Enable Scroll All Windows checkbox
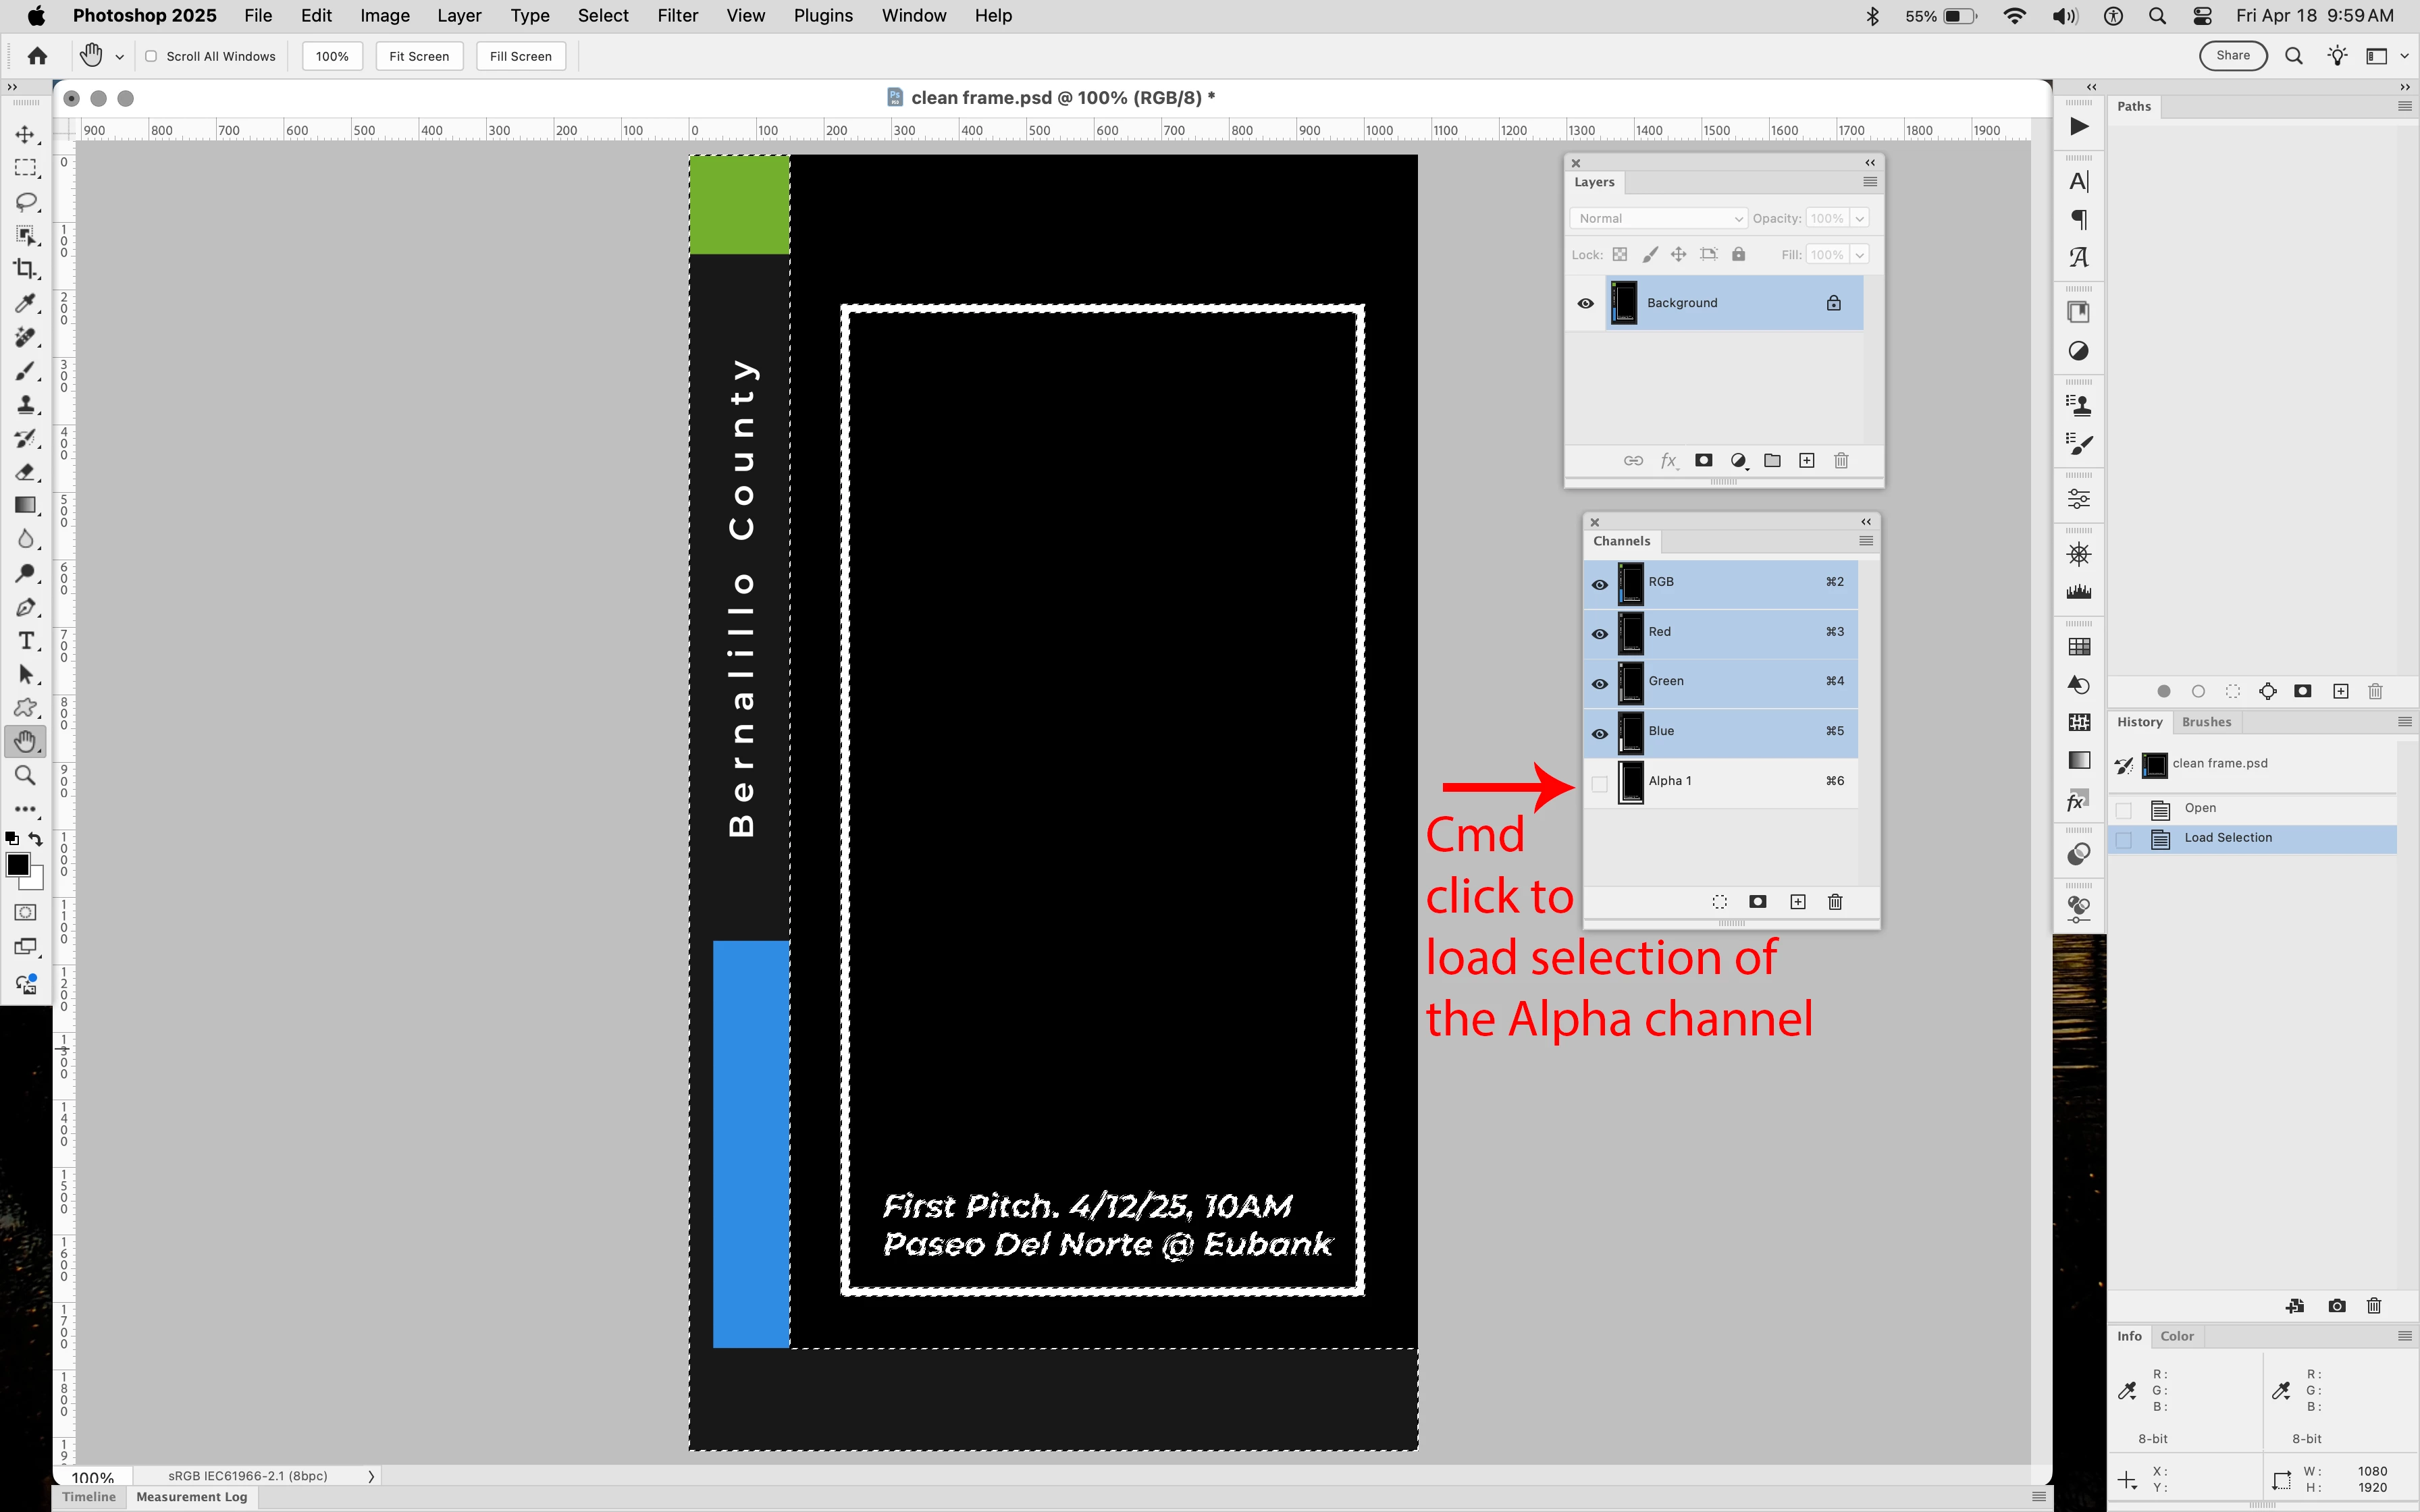Viewport: 2420px width, 1512px height. coord(151,57)
